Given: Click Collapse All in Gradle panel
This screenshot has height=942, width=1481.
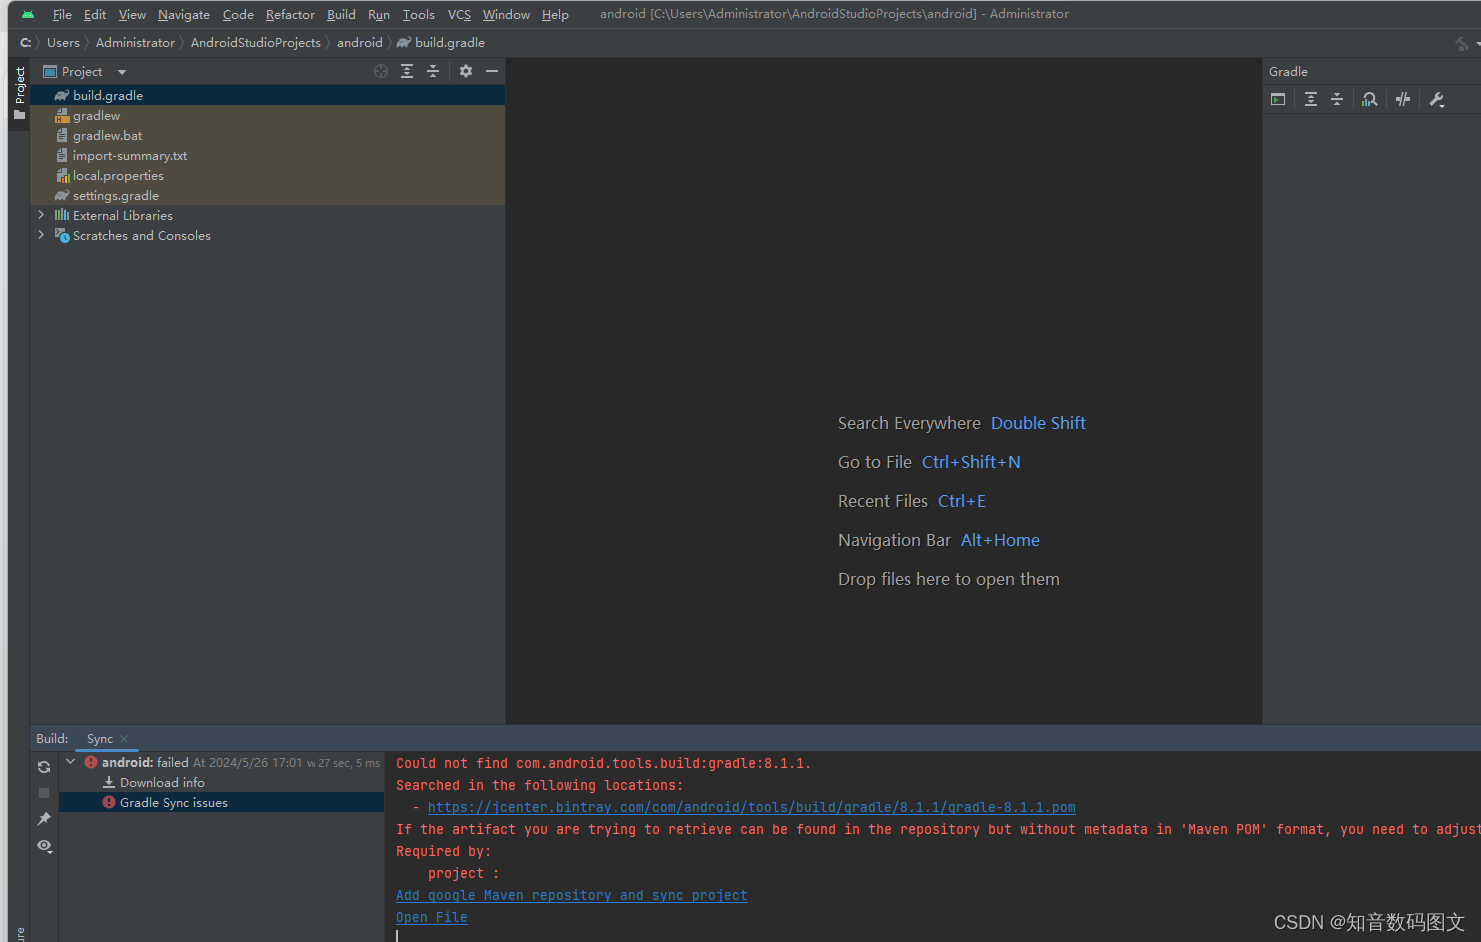Looking at the screenshot, I should click(x=1337, y=99).
